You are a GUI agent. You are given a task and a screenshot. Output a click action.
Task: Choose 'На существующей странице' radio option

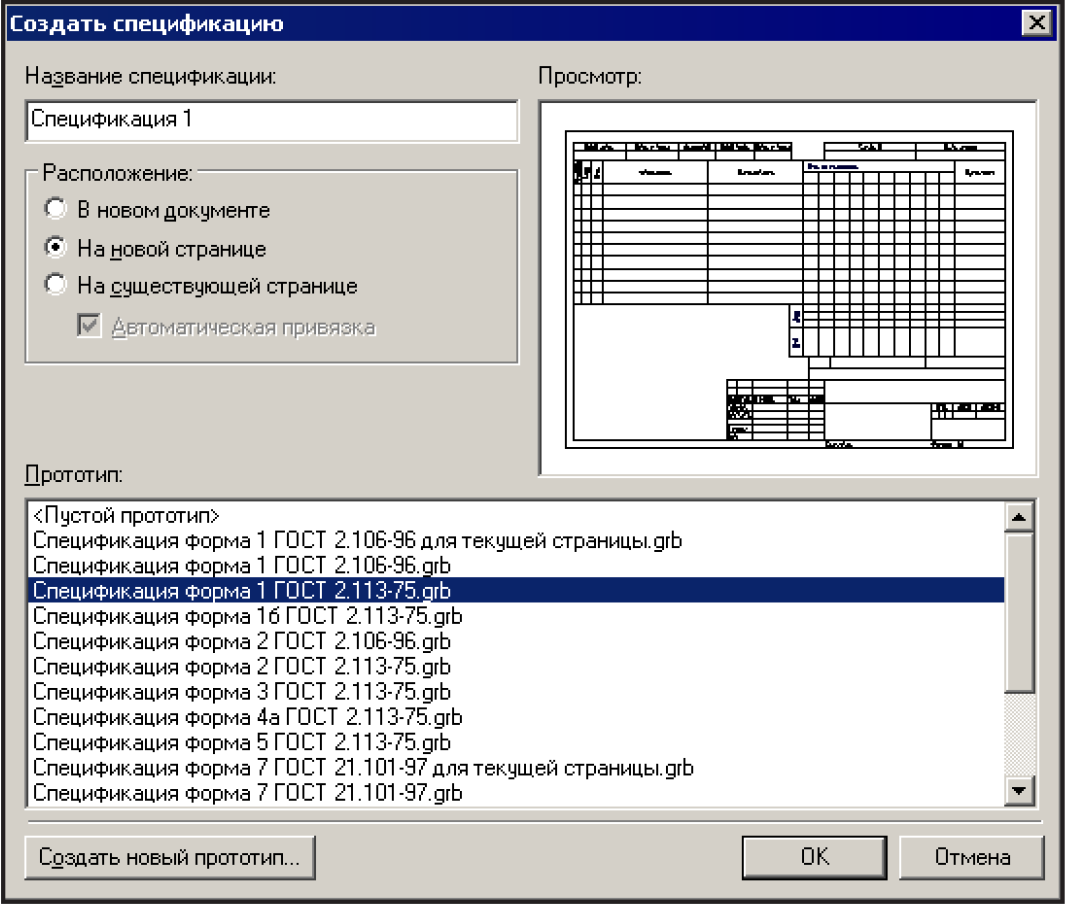(x=56, y=286)
